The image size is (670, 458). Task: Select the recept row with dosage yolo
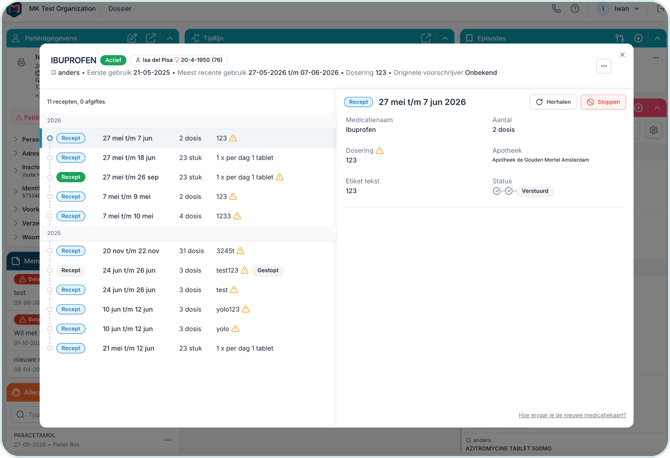188,329
